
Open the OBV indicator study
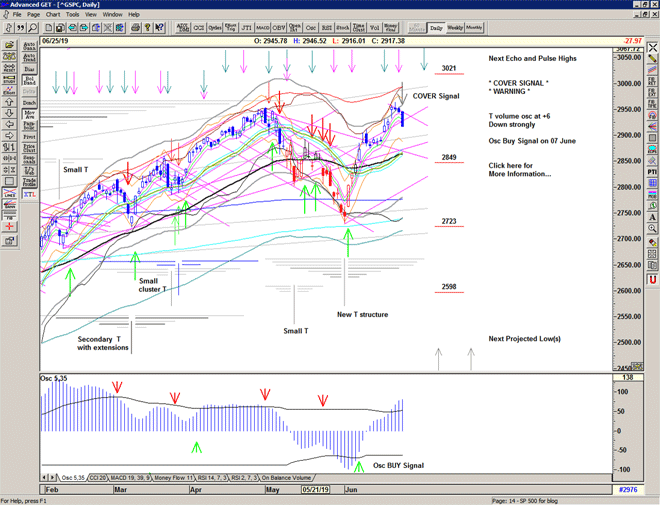[x=279, y=28]
